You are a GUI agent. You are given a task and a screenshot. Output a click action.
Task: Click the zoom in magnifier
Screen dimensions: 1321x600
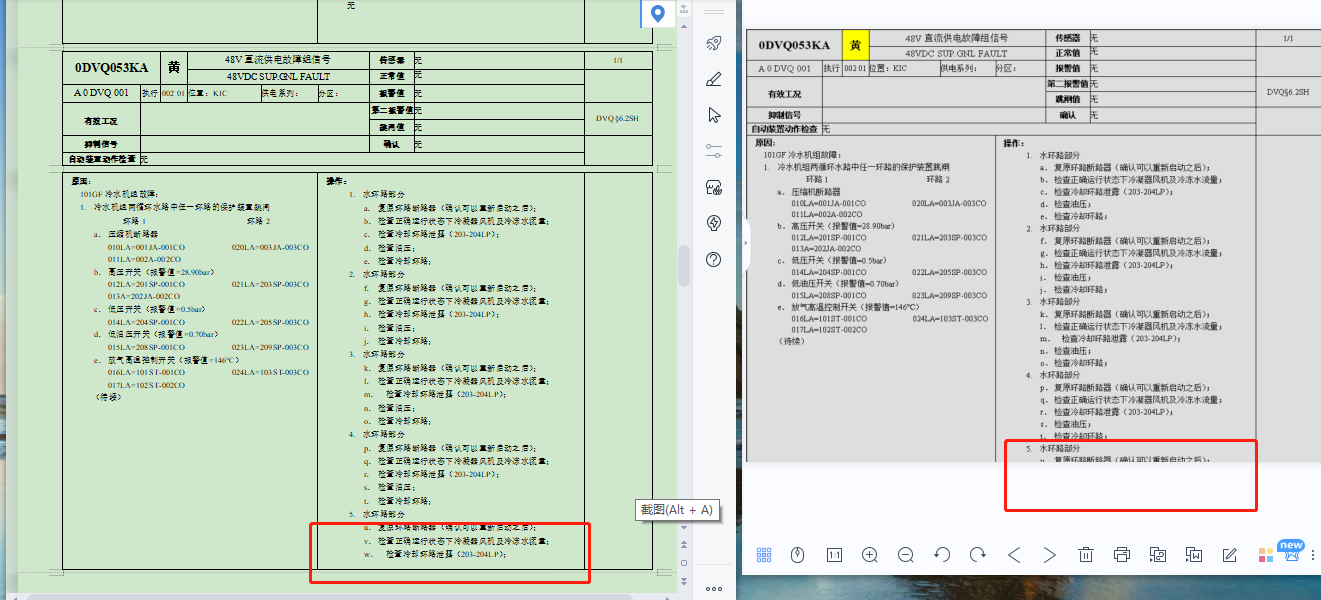coord(870,555)
